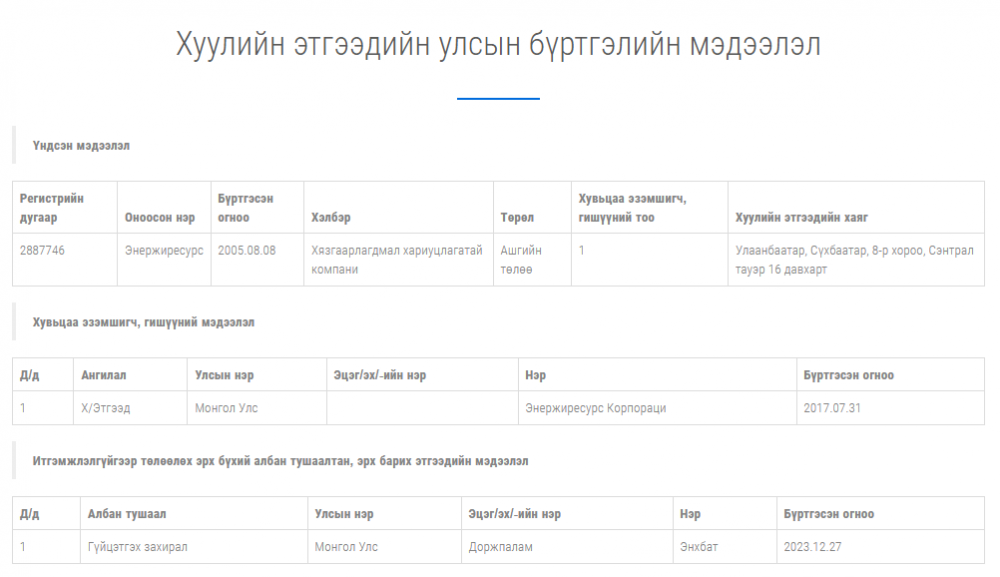Select the shareholder date 2017.07.31
1000x577 pixels.
832,408
